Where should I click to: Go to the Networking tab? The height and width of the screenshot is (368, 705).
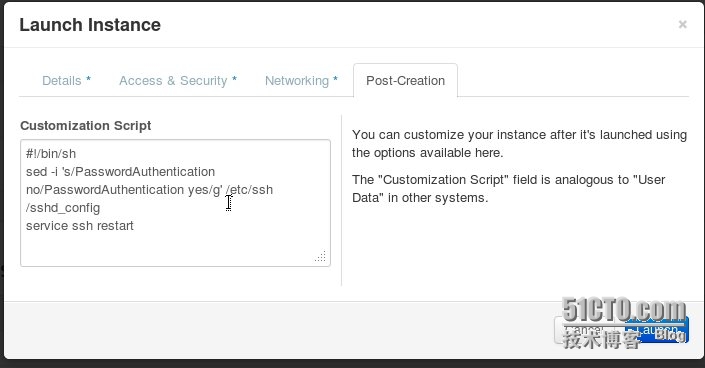(301, 81)
